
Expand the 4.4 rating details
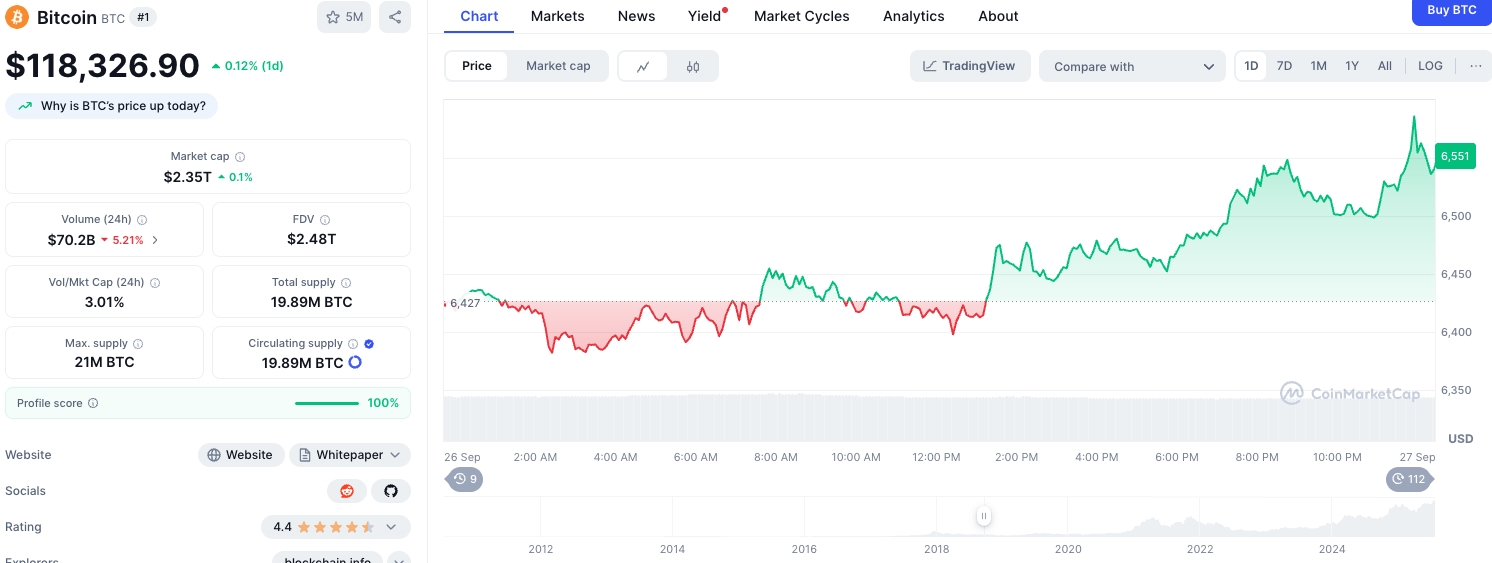[391, 527]
